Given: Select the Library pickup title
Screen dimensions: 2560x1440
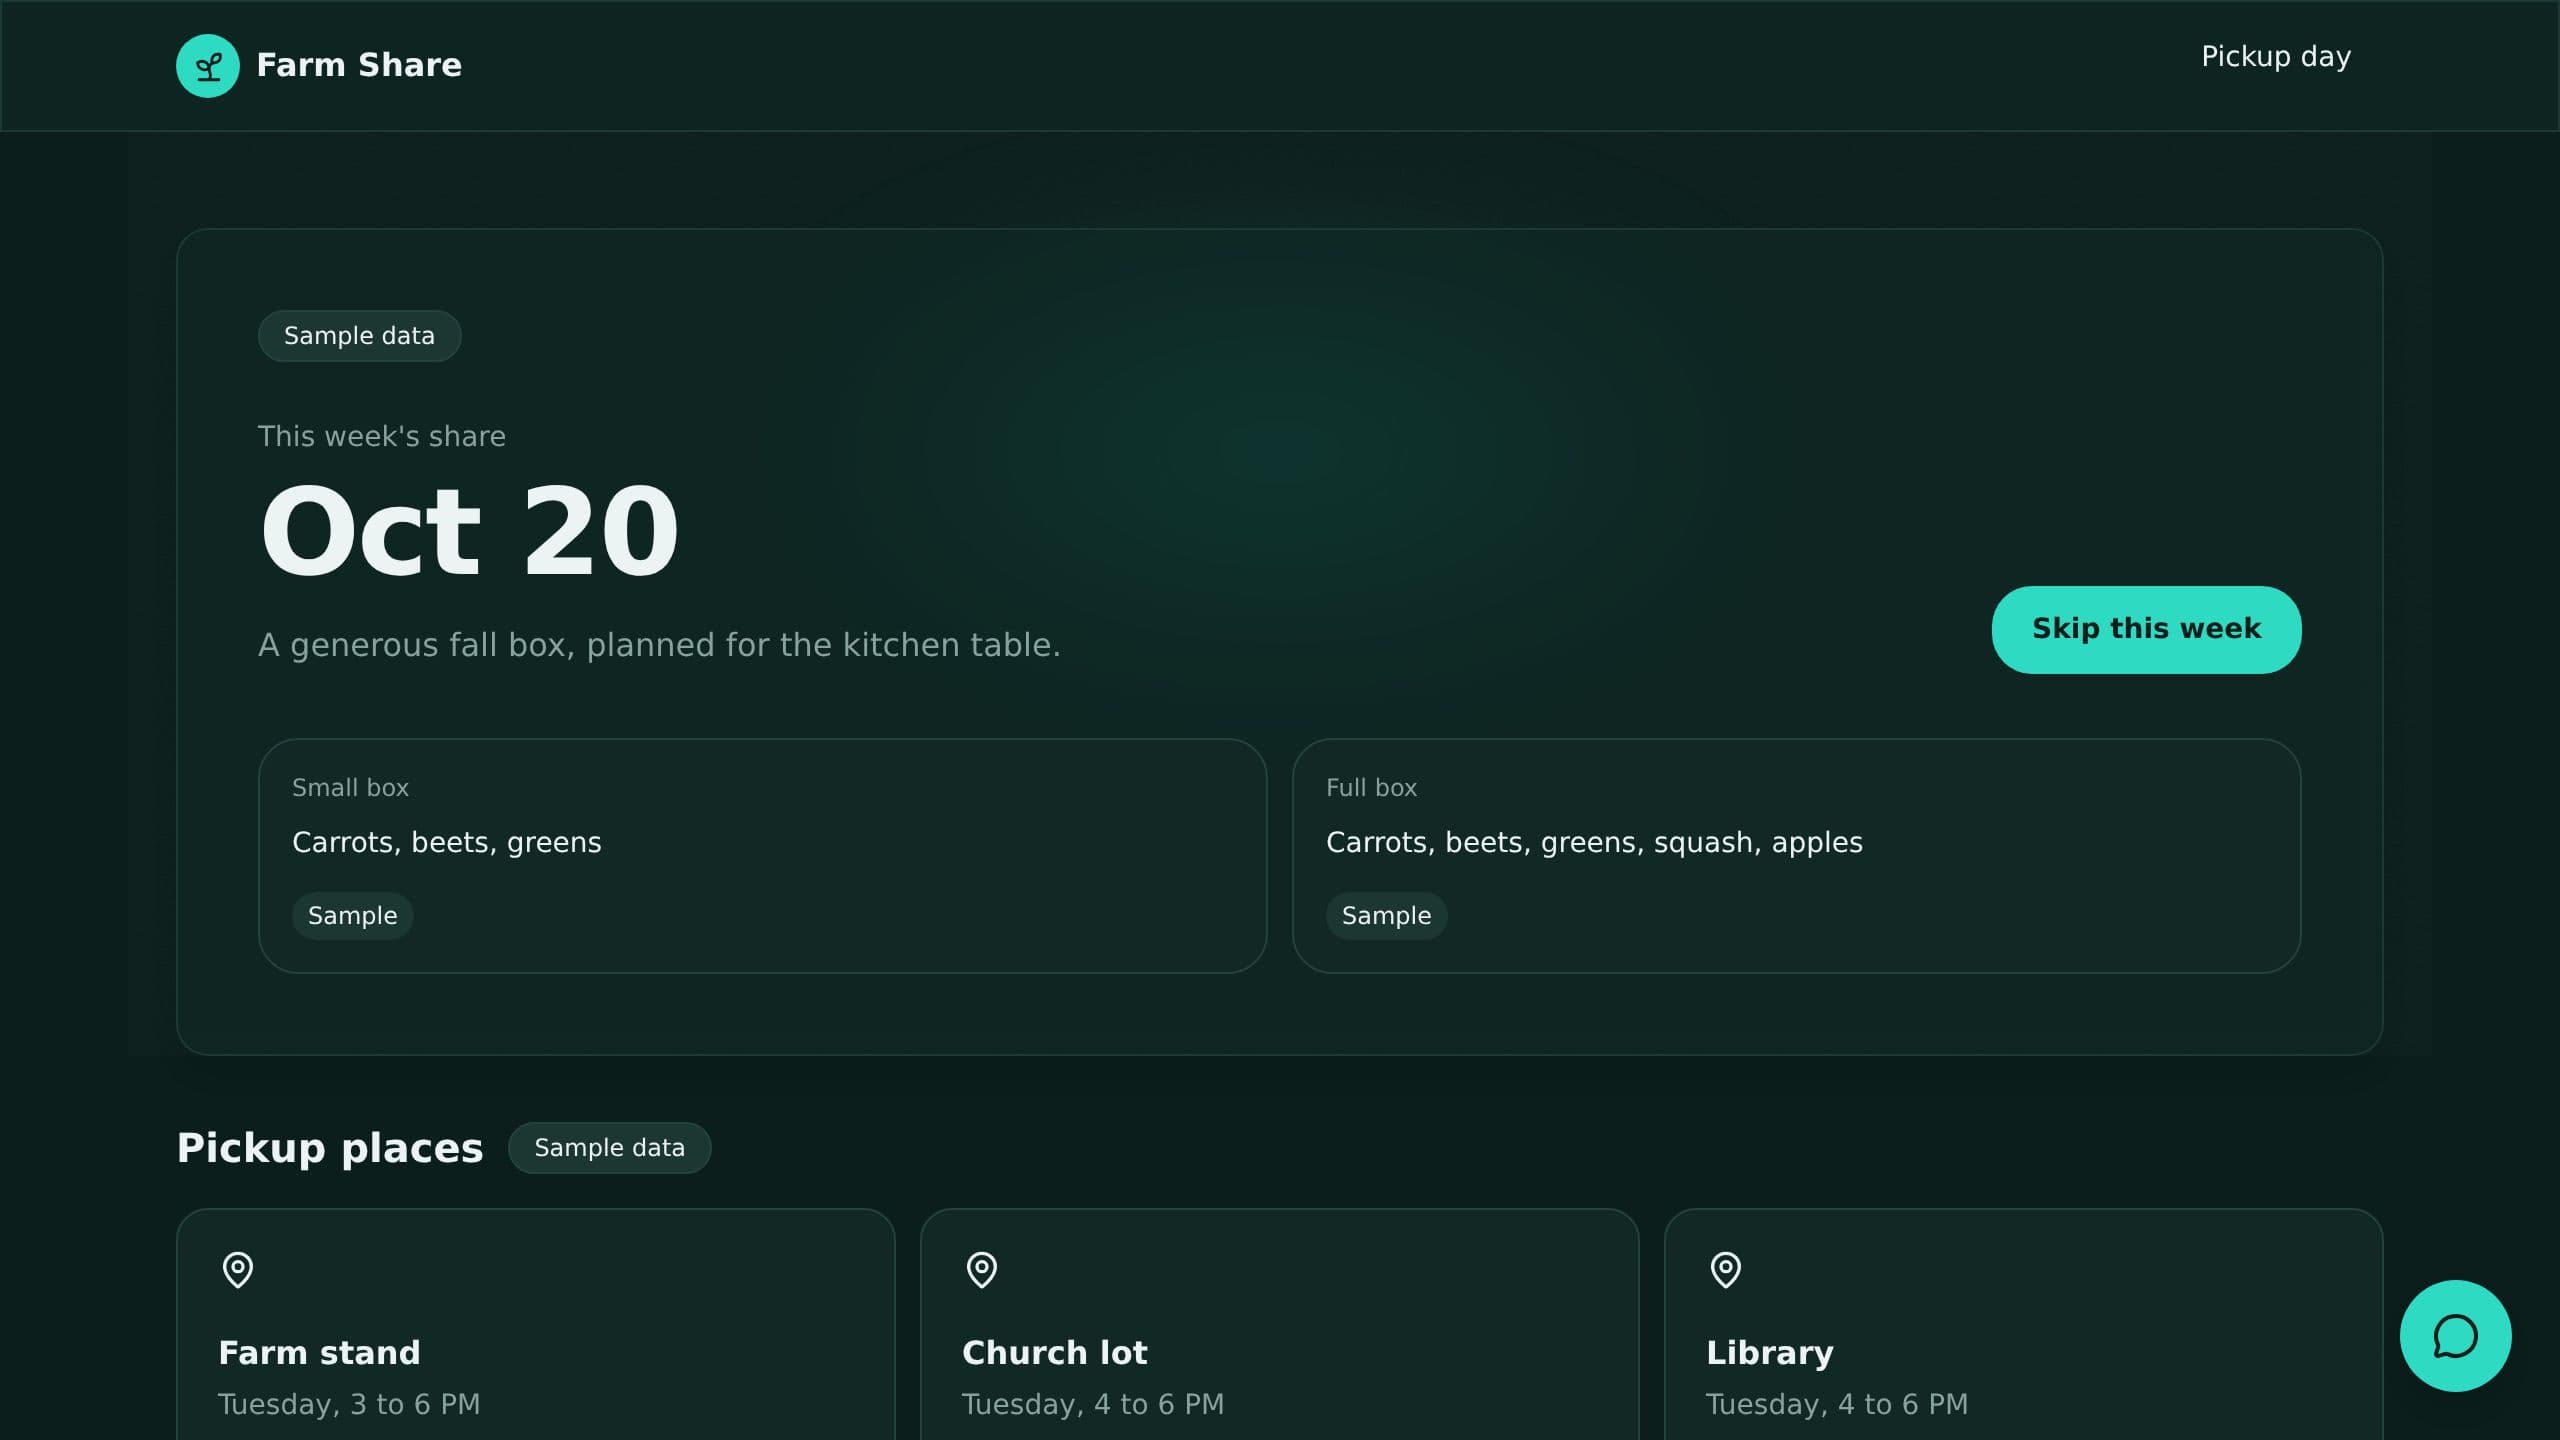Looking at the screenshot, I should (x=1769, y=1353).
